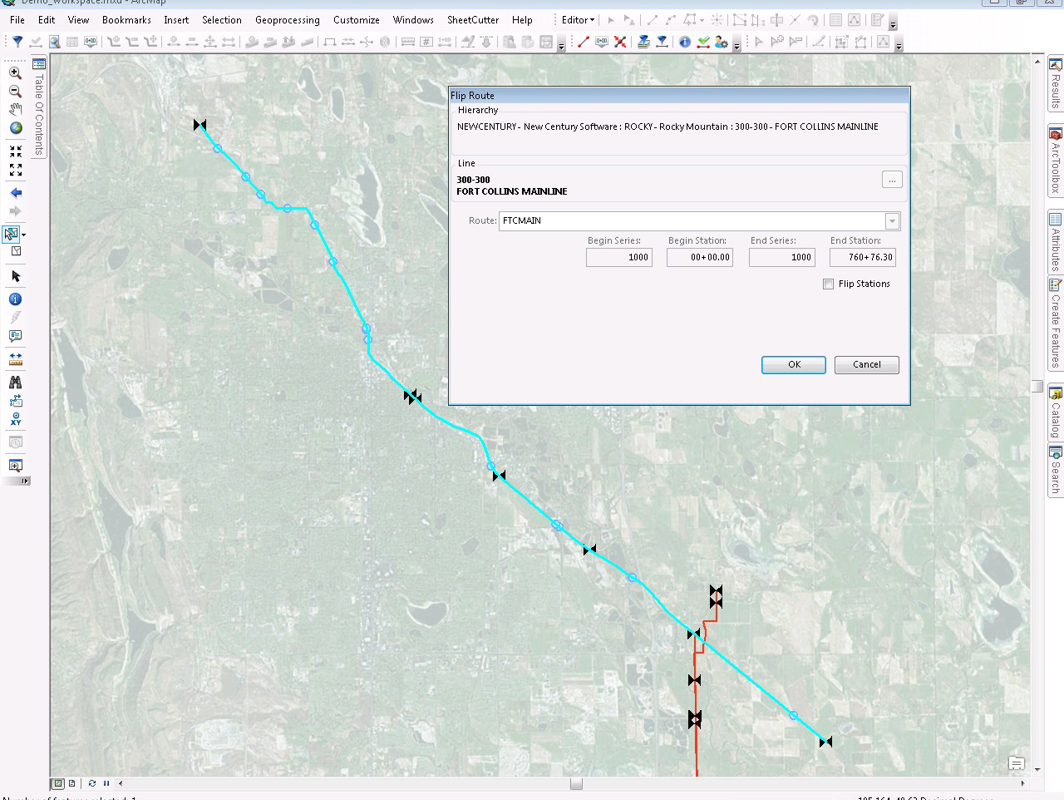This screenshot has width=1064, height=800.
Task: Select the Measure ruler tool
Action: tap(15, 359)
